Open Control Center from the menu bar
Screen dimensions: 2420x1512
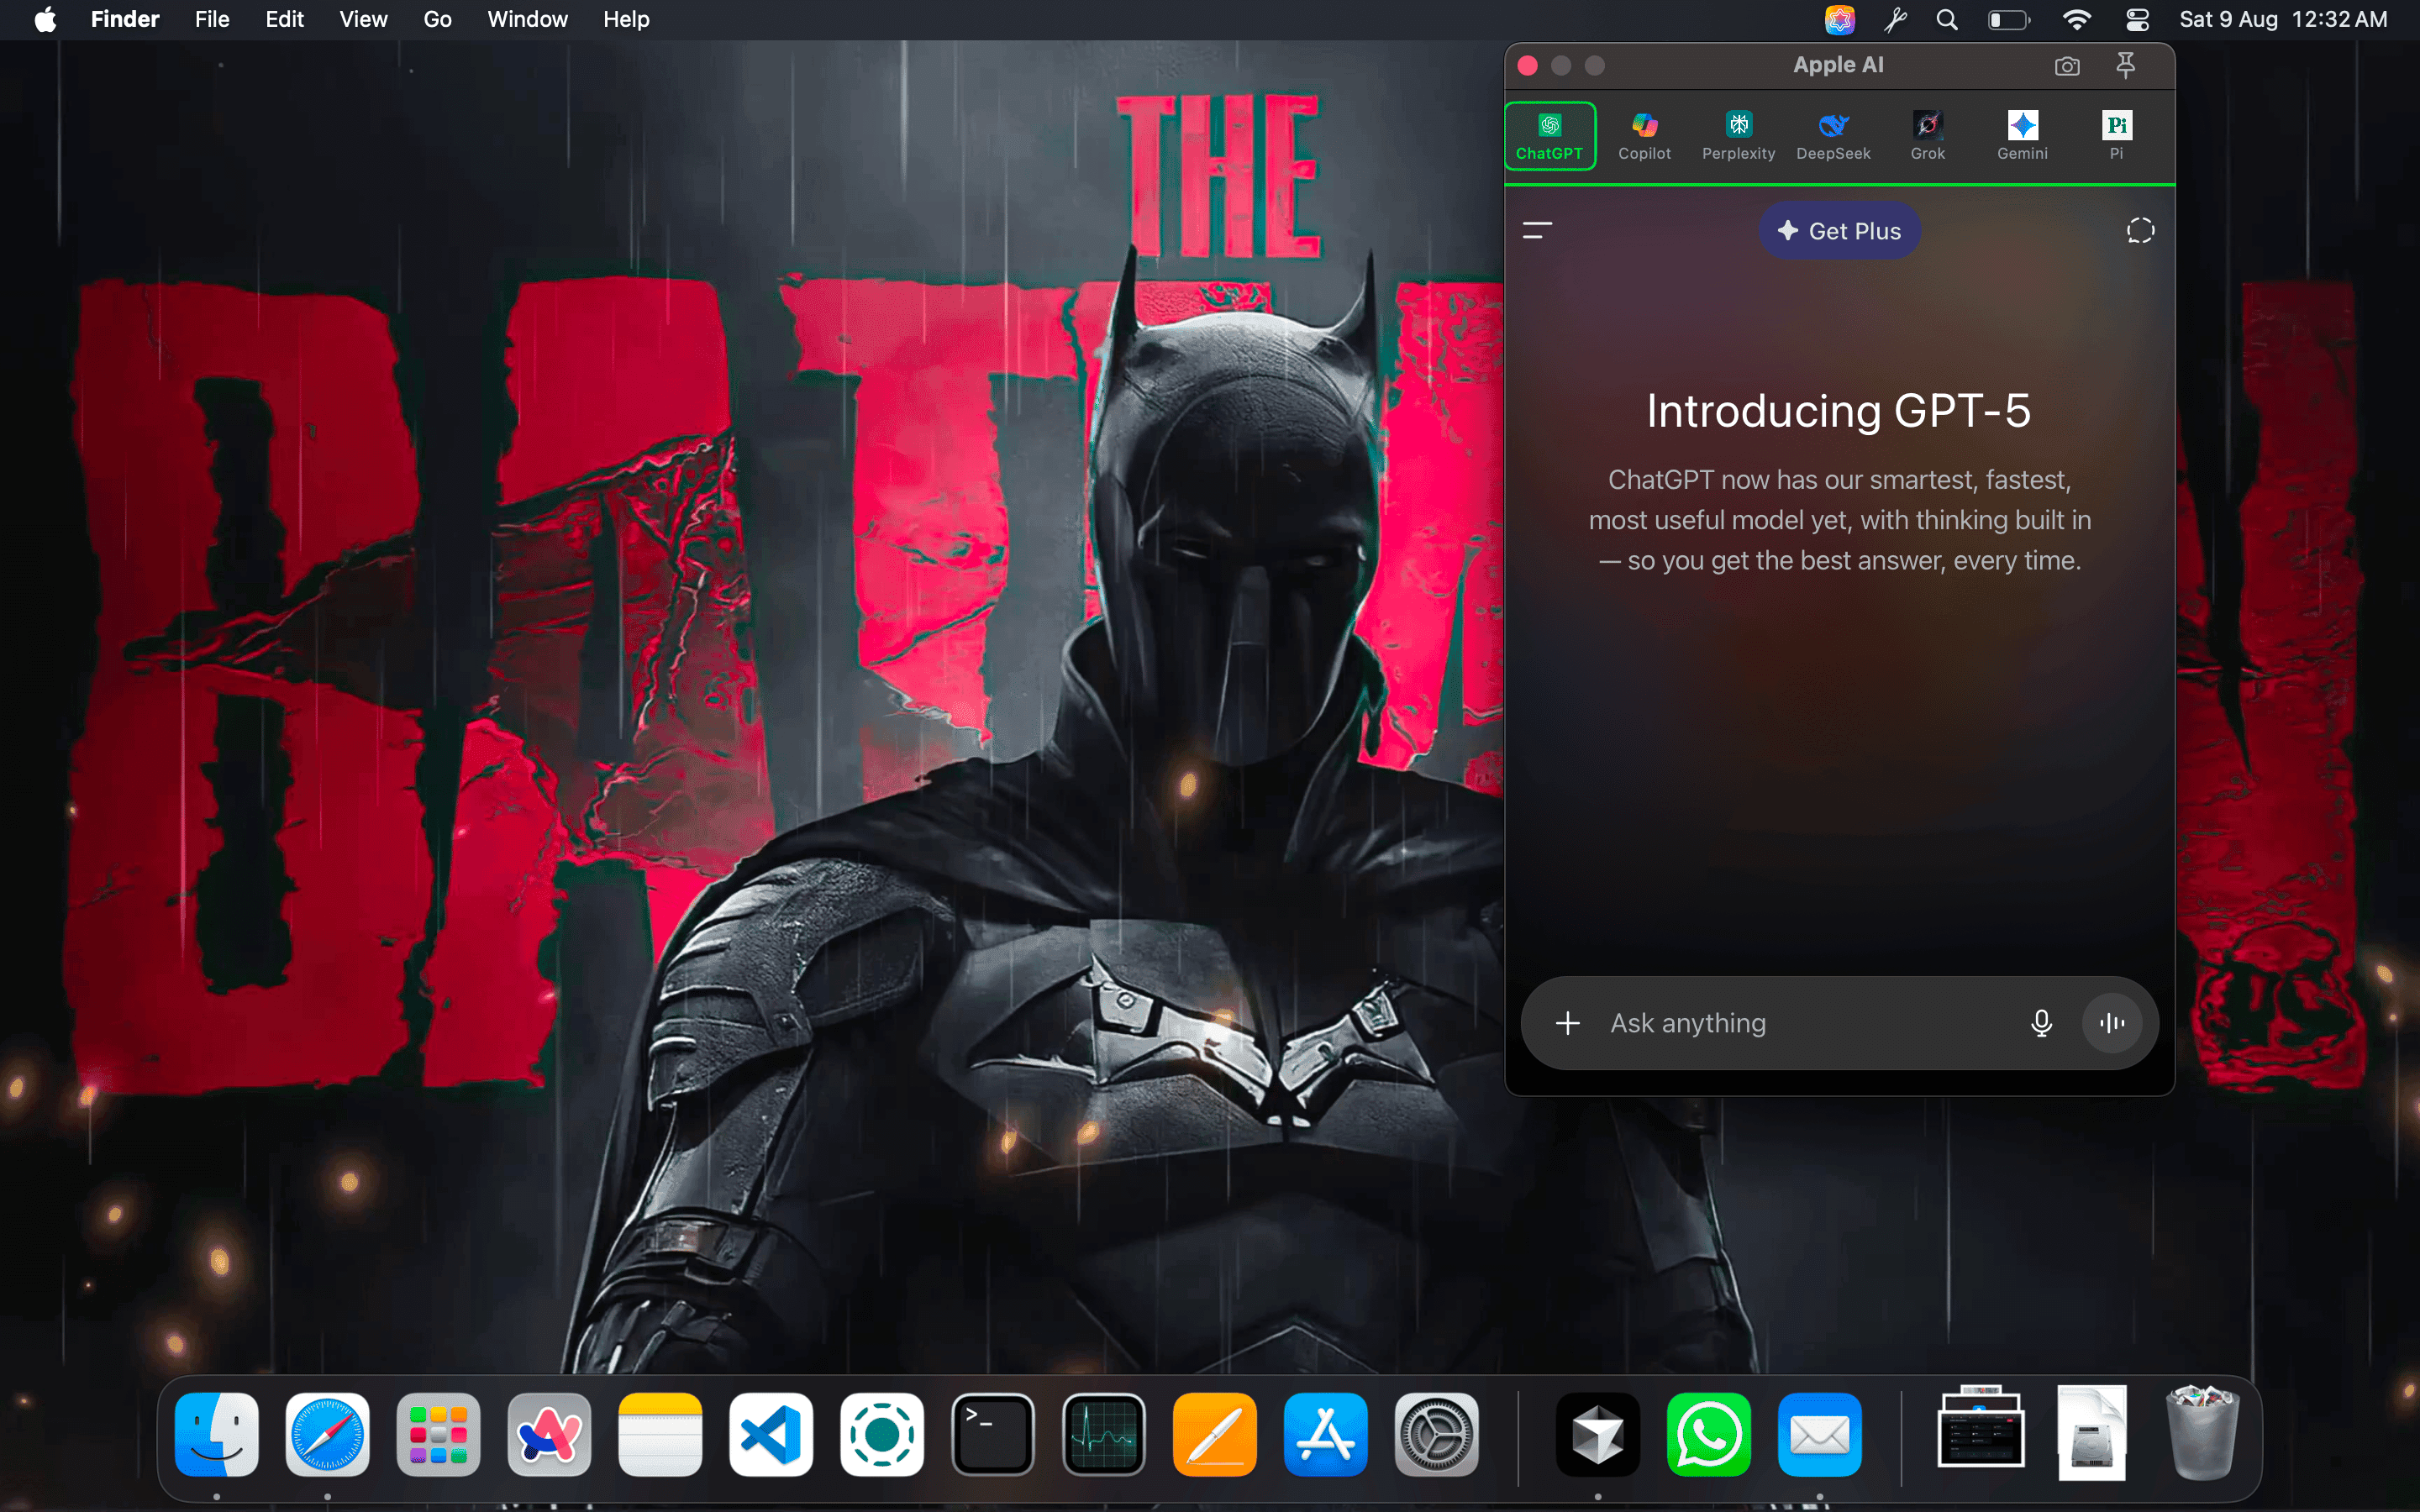pos(2136,19)
